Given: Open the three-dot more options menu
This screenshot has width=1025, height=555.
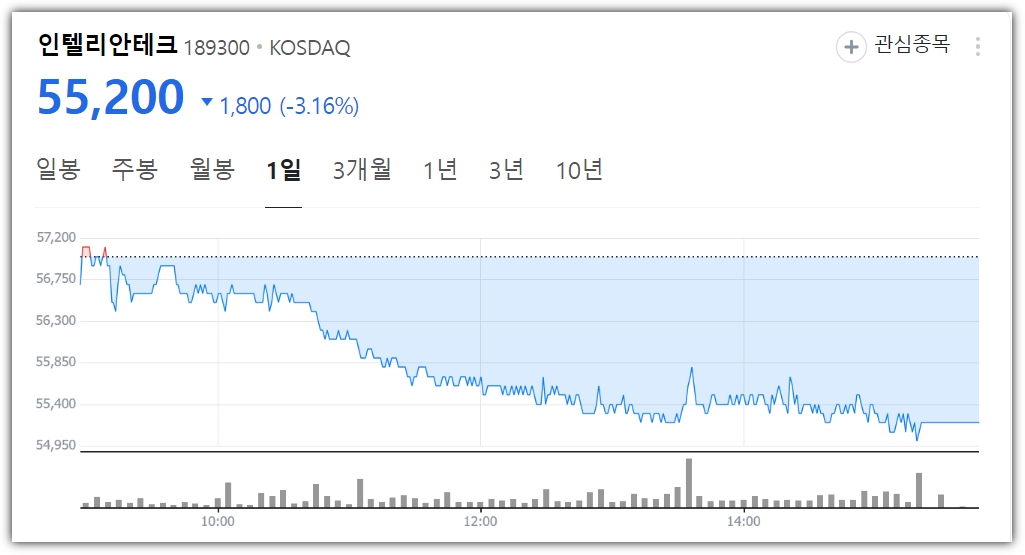Looking at the screenshot, I should click(977, 46).
